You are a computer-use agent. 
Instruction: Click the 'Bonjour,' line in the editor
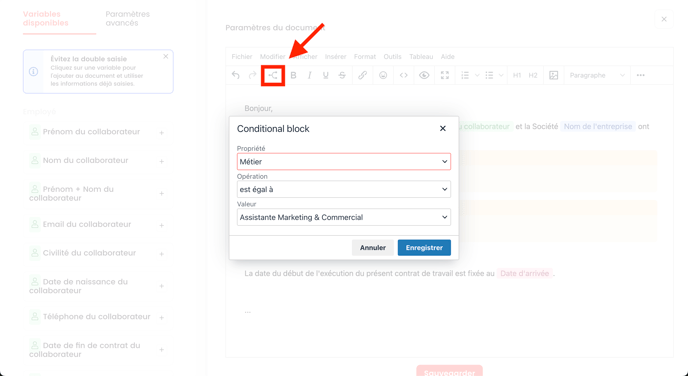pyautogui.click(x=258, y=108)
